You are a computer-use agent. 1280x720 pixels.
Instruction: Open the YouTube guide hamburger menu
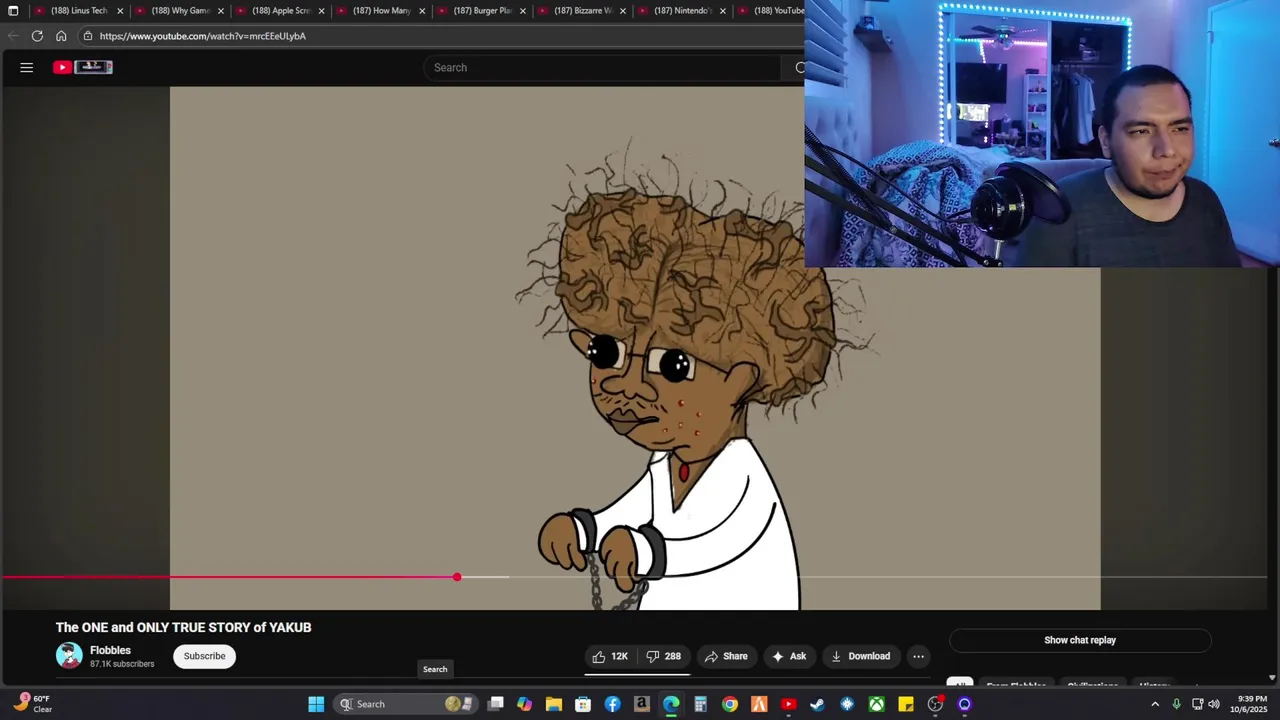point(27,67)
